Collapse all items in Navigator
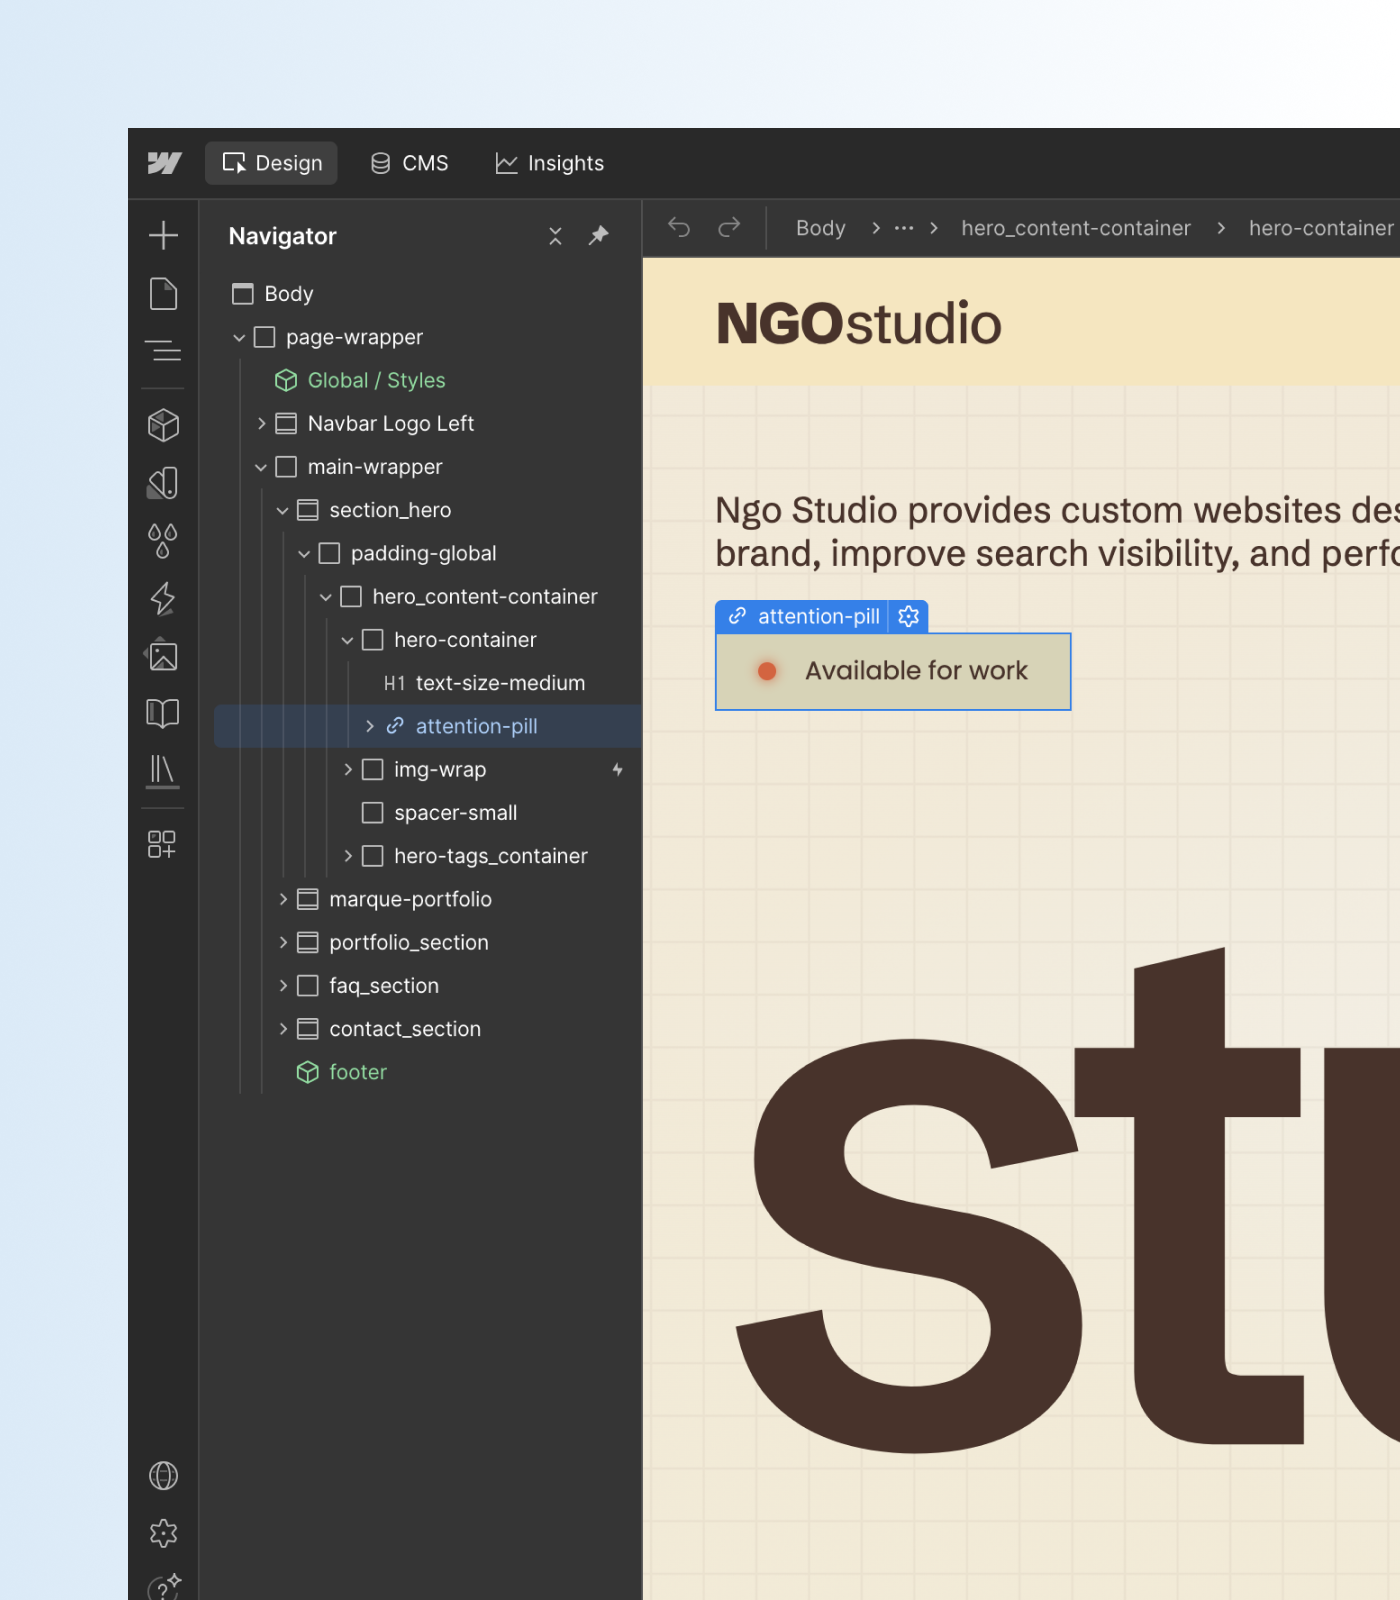Image resolution: width=1400 pixels, height=1600 pixels. (555, 236)
